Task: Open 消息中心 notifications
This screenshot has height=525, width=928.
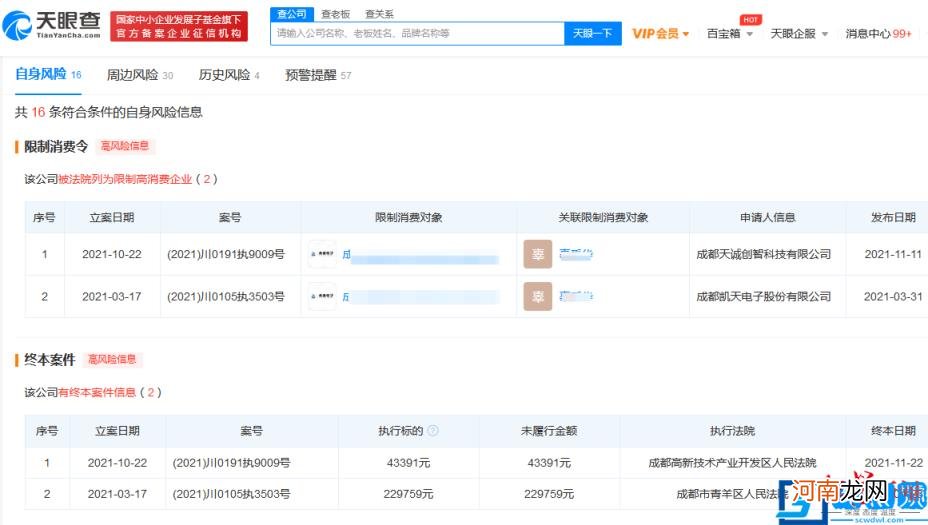Action: pyautogui.click(x=878, y=34)
